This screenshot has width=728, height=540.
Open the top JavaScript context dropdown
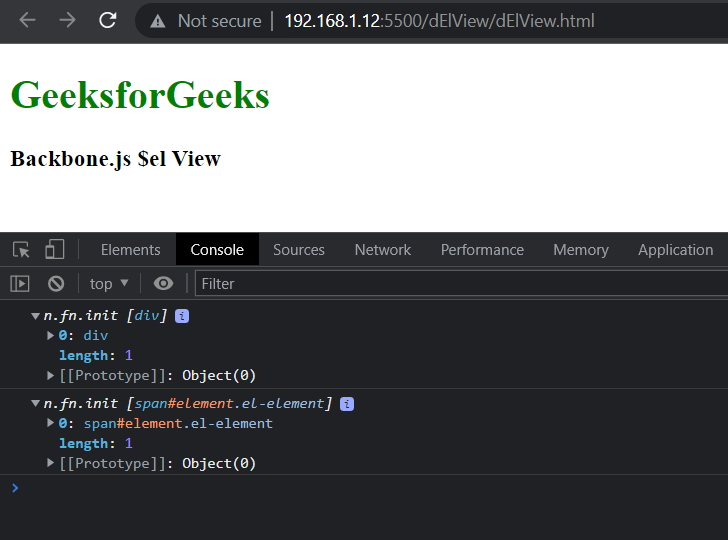(109, 284)
